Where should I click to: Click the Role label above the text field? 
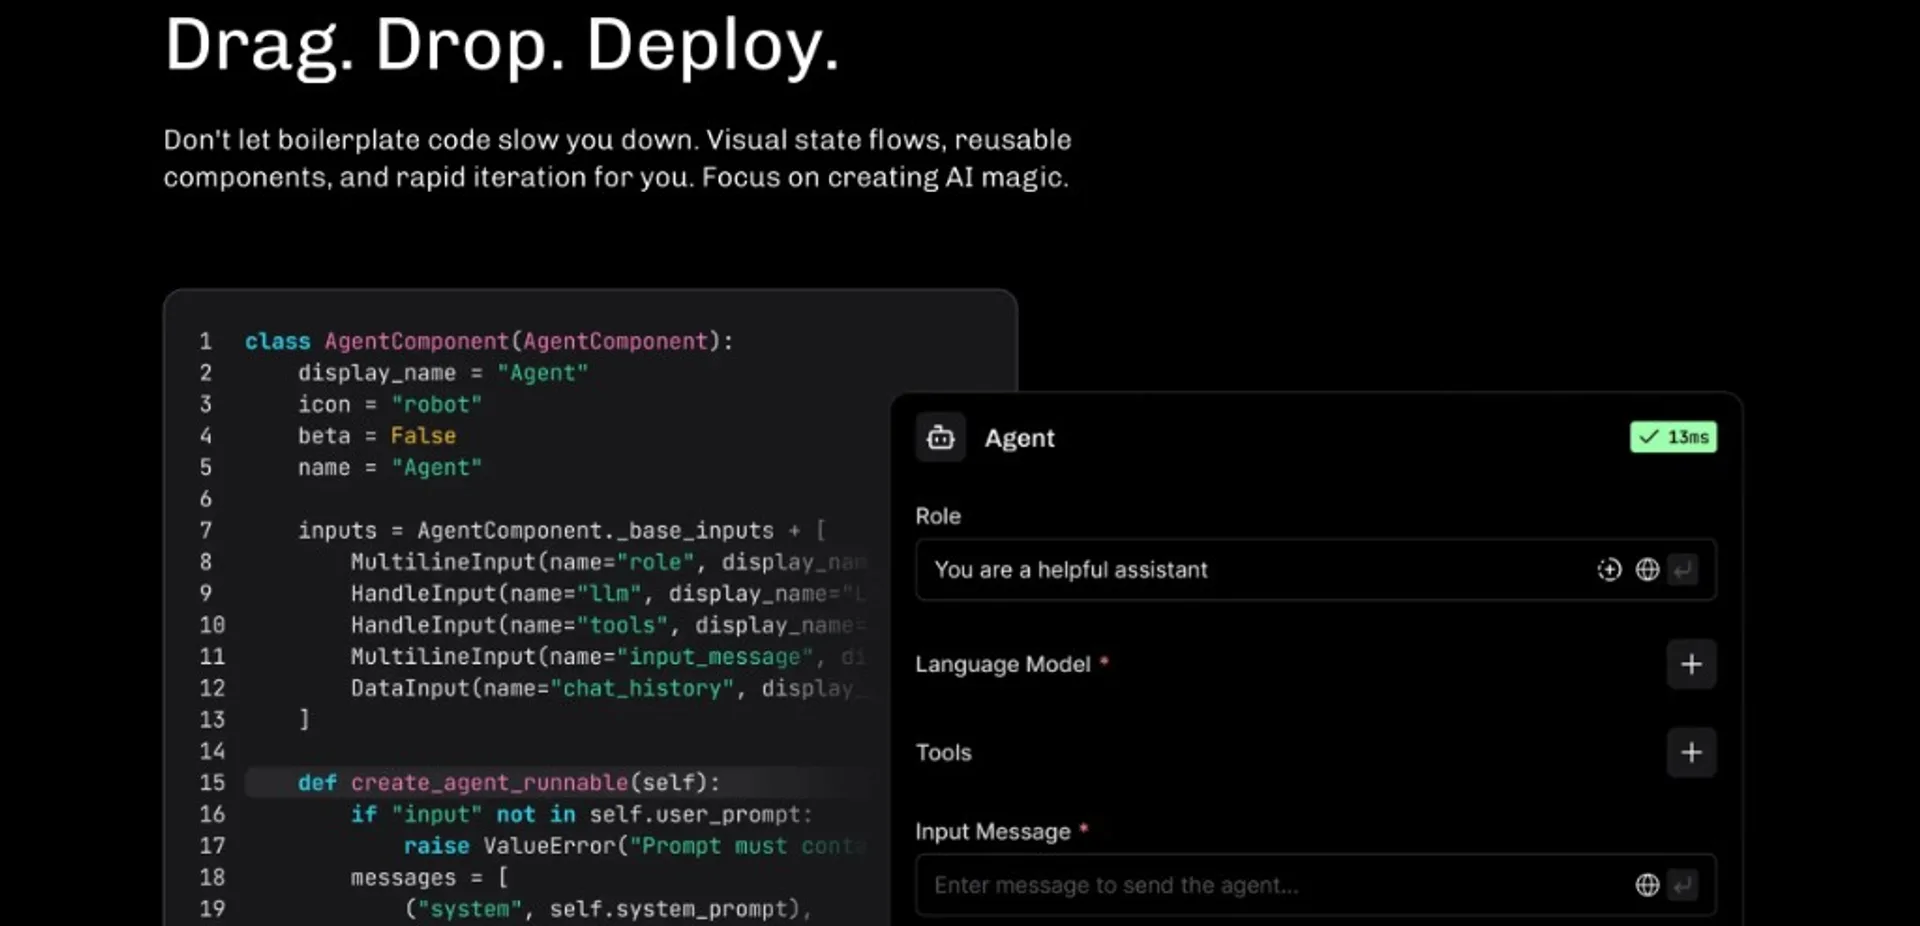[937, 516]
